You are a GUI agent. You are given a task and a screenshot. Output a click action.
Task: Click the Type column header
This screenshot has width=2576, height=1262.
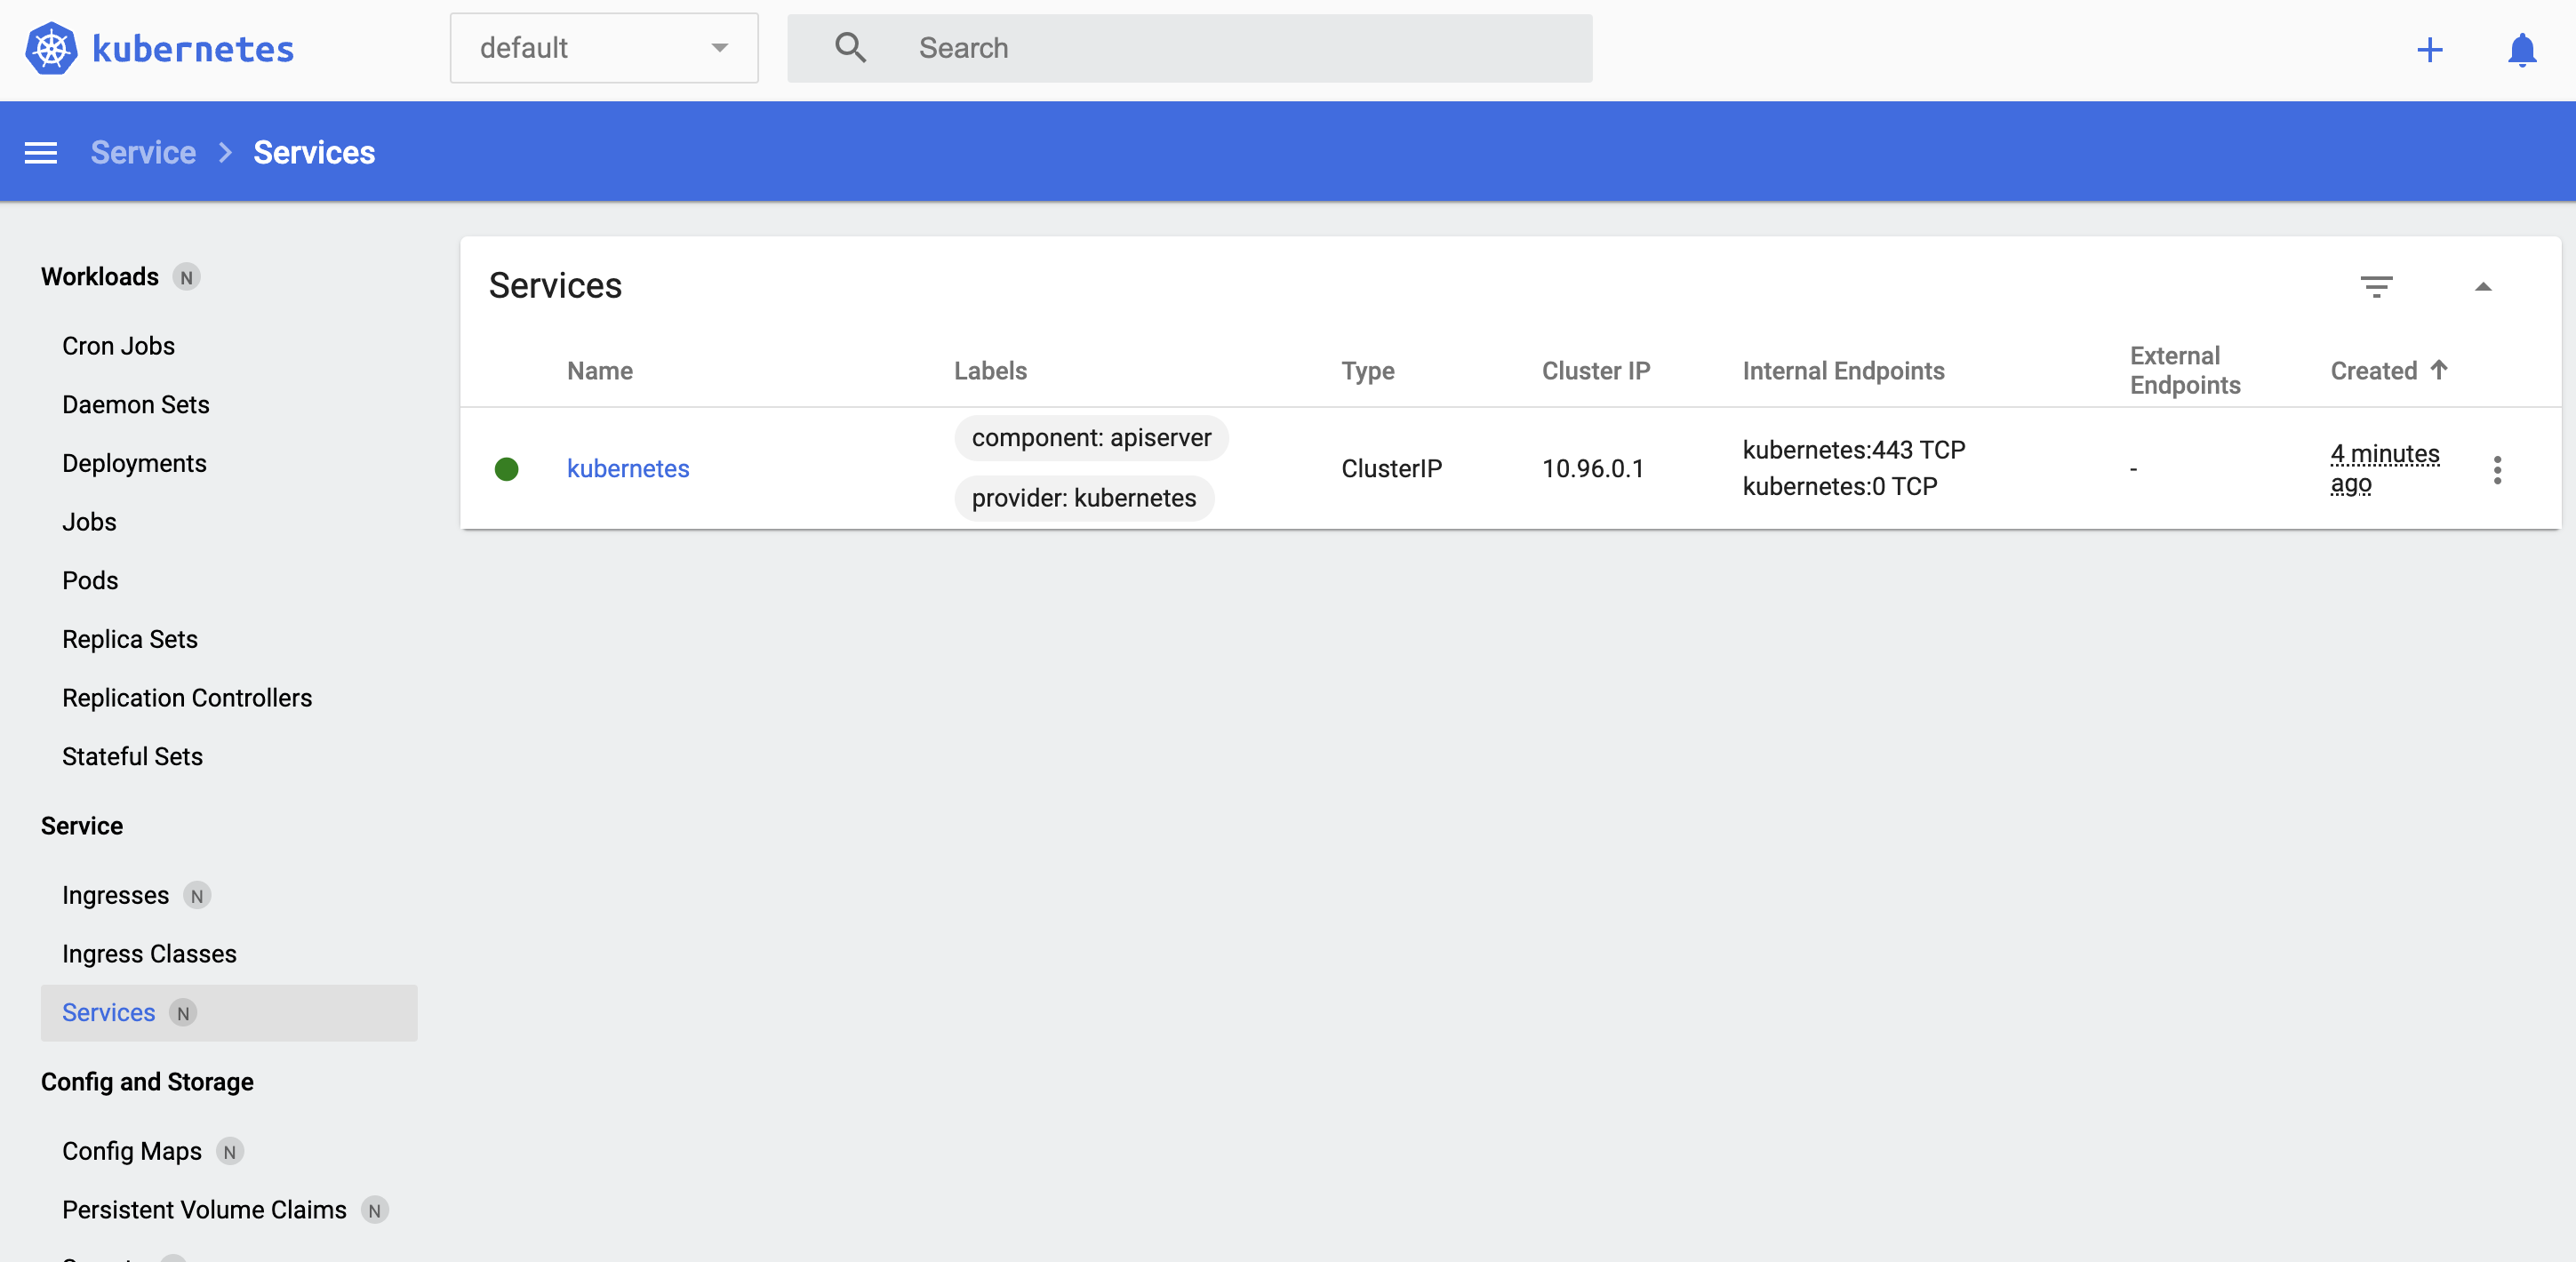pos(1367,371)
